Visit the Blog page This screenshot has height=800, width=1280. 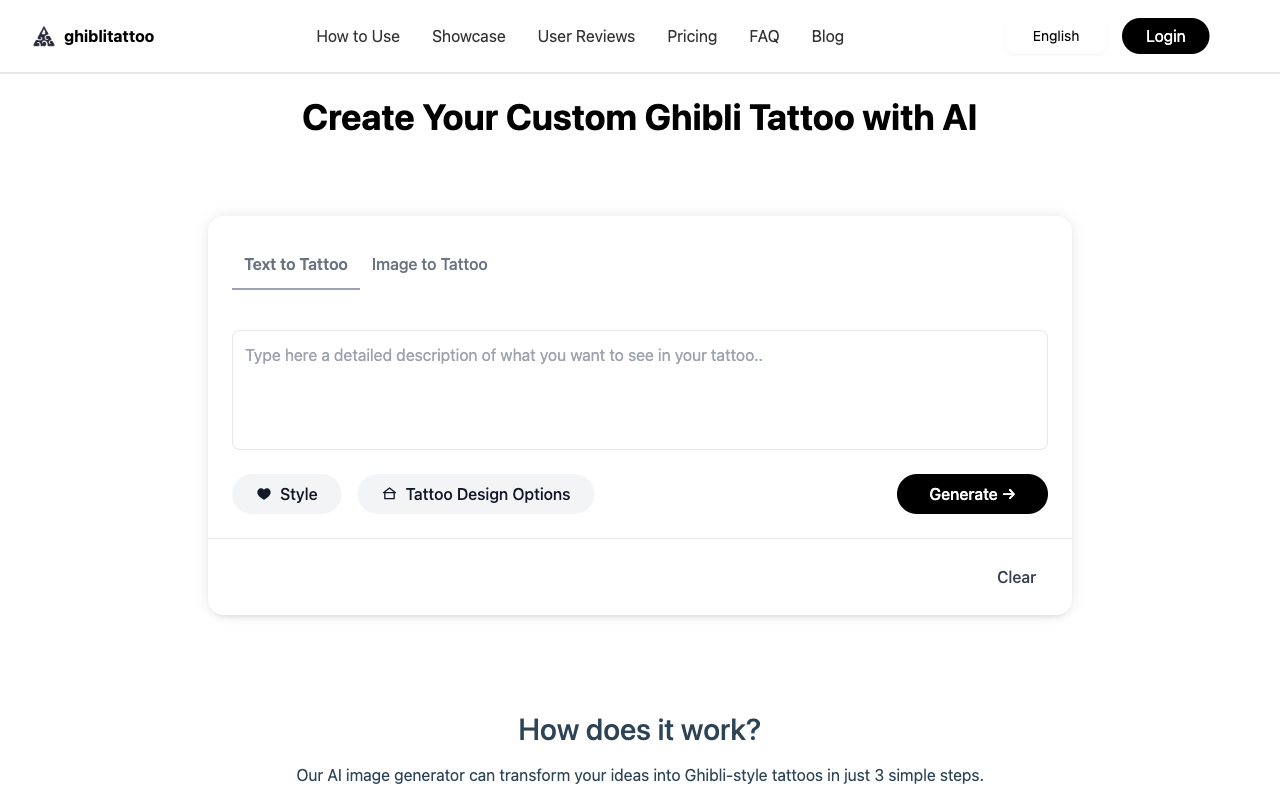coord(828,37)
